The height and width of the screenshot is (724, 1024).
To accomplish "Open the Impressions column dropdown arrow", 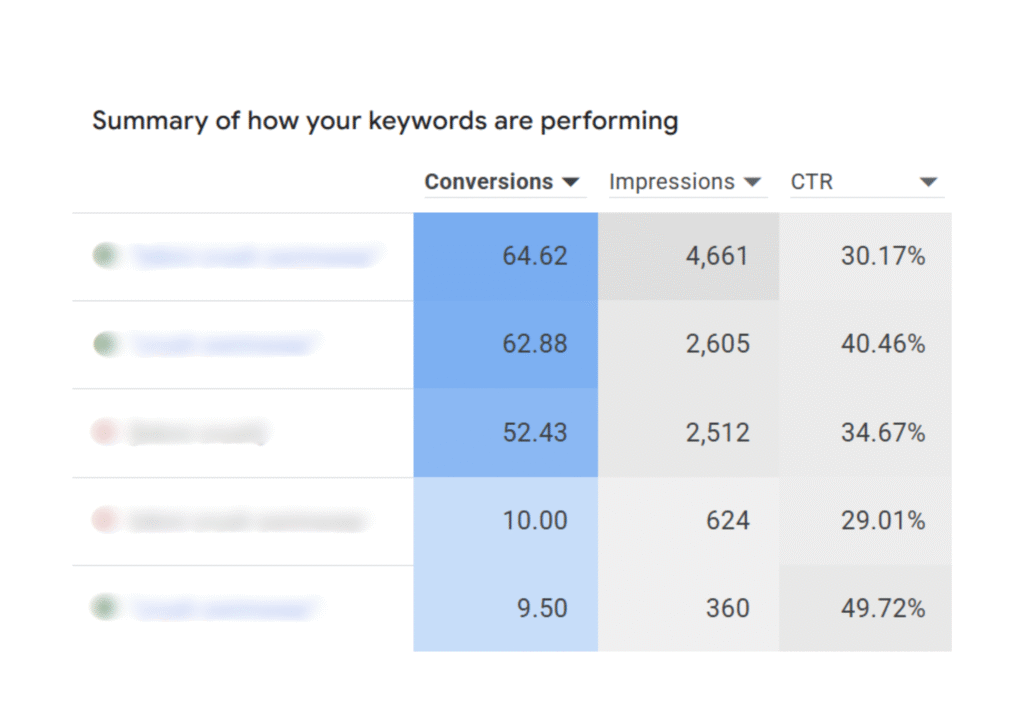I will click(x=752, y=183).
